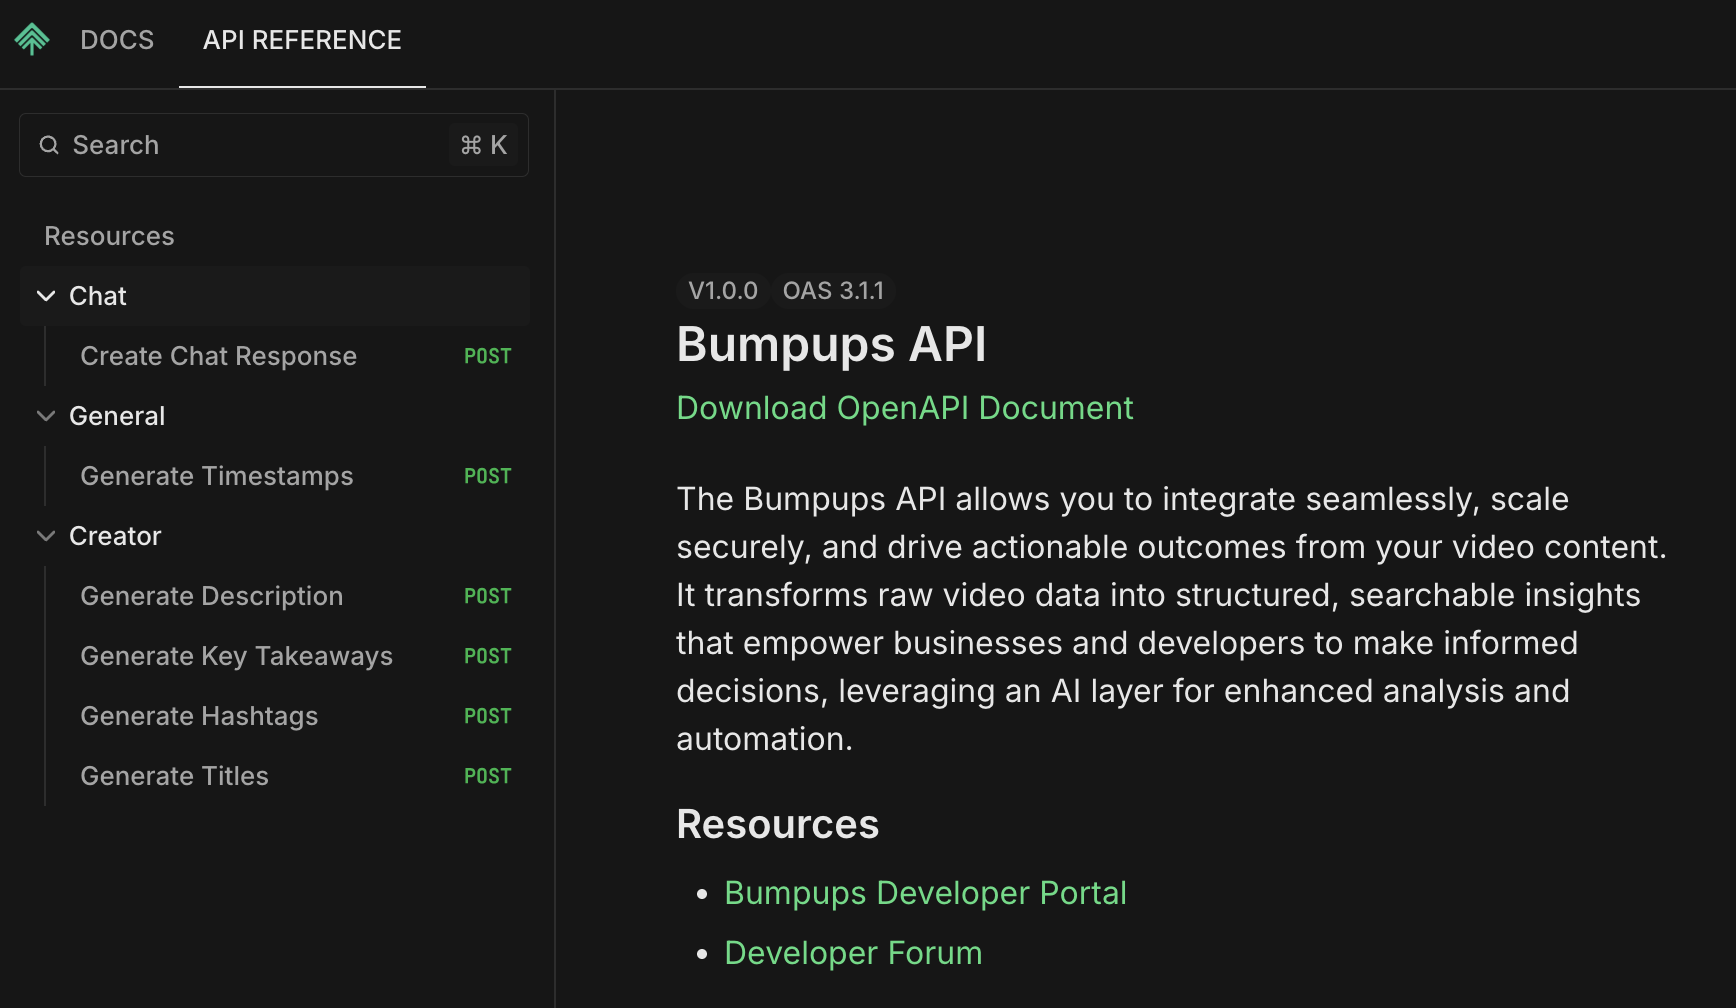Collapse the Chat section chevron
This screenshot has width=1736, height=1008.
point(46,296)
